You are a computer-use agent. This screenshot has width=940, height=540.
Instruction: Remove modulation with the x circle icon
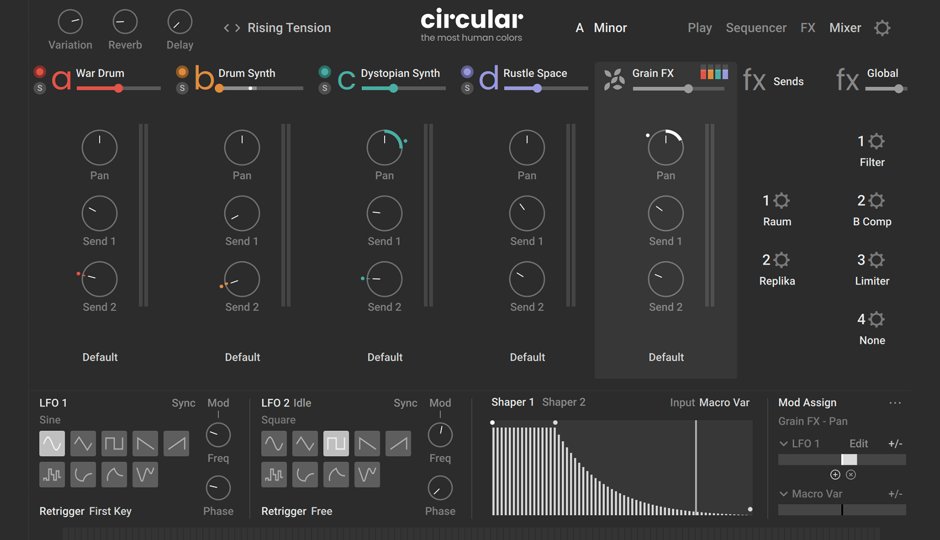pos(851,475)
